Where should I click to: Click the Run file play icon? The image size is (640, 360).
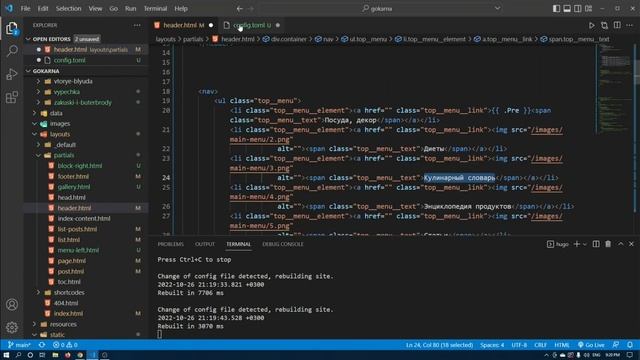(591, 25)
